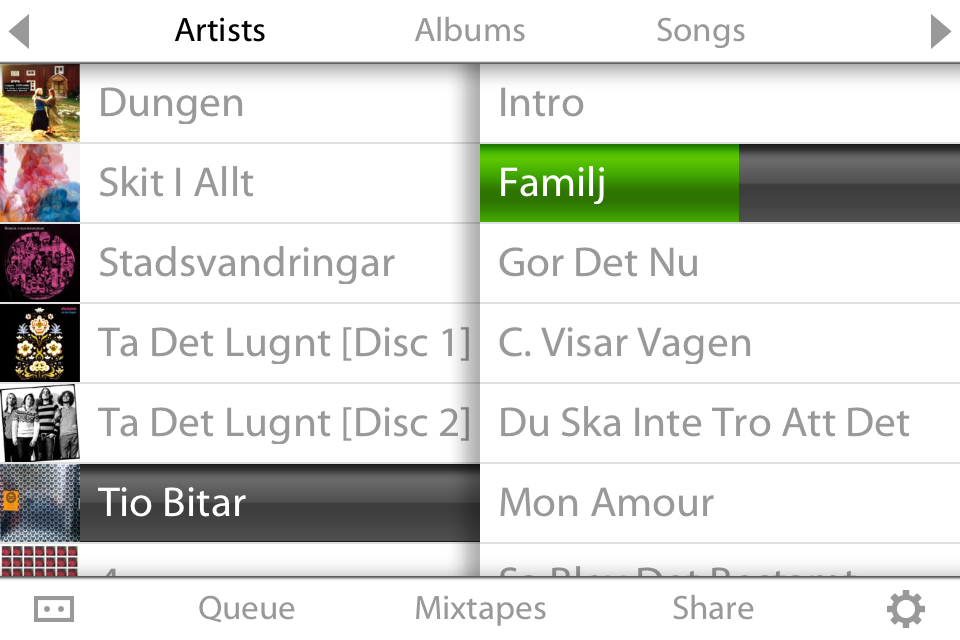Click the Stadsvandringar album artwork

point(40,263)
